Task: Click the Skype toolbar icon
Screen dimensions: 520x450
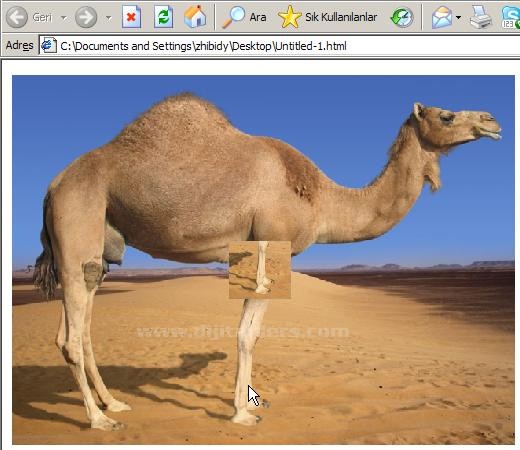Action: pyautogui.click(x=510, y=17)
